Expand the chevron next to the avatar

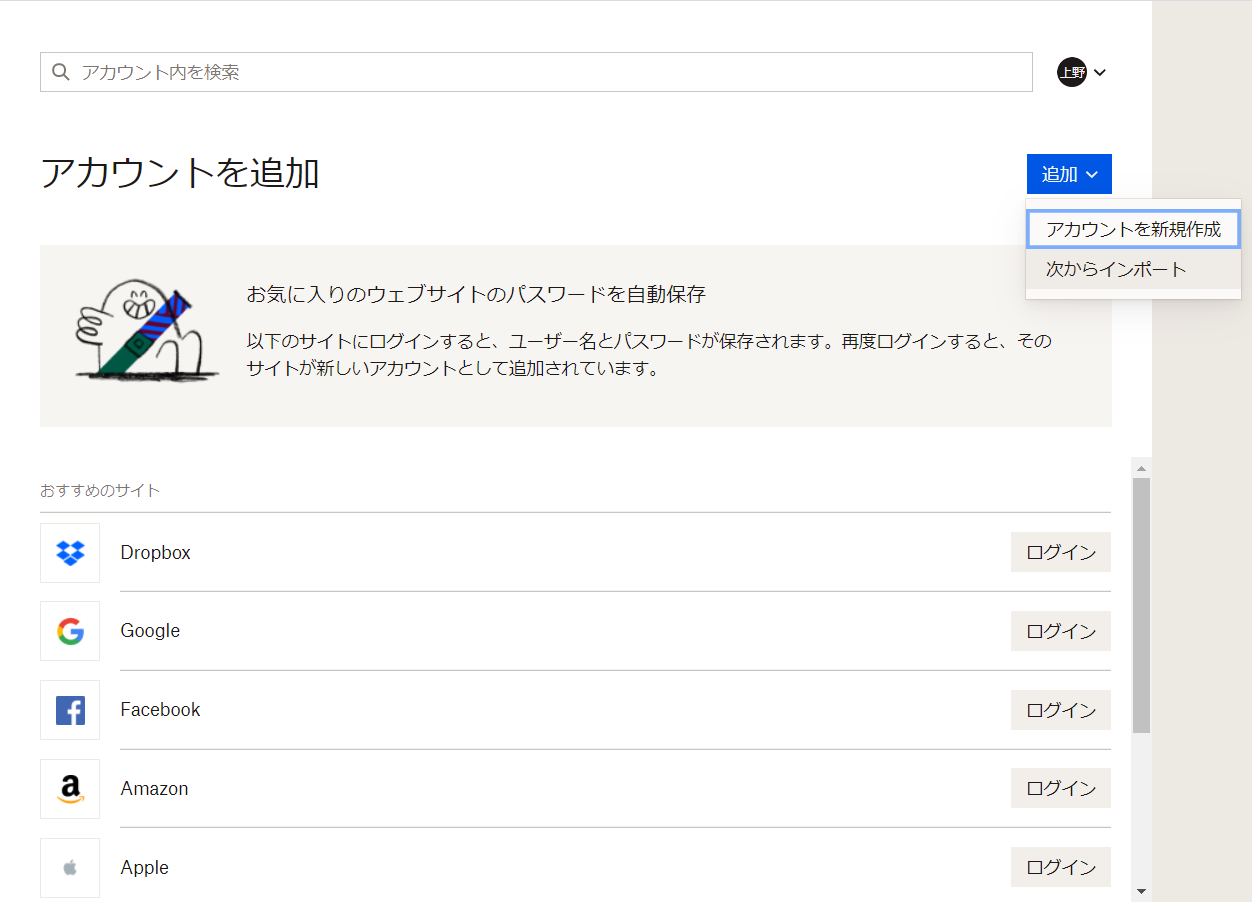click(1100, 72)
